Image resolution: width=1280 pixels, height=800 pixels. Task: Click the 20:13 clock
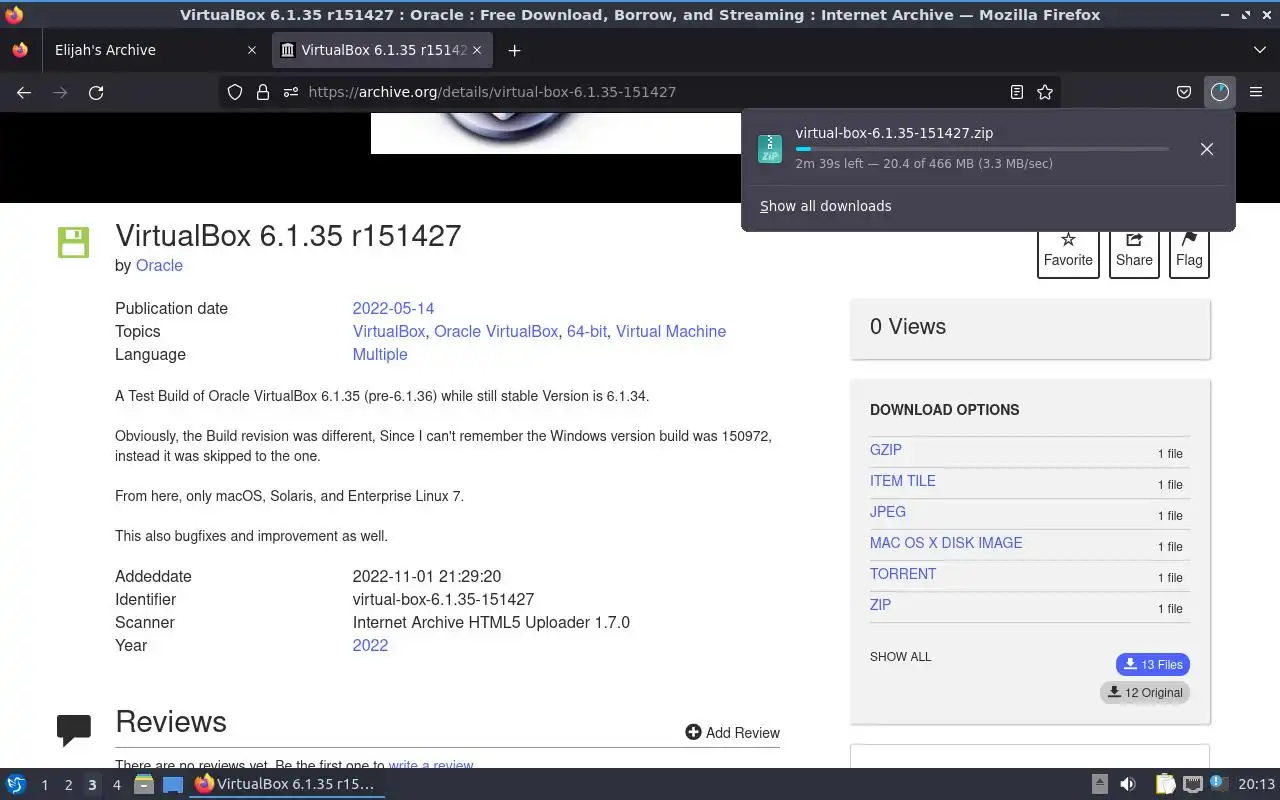click(x=1256, y=785)
